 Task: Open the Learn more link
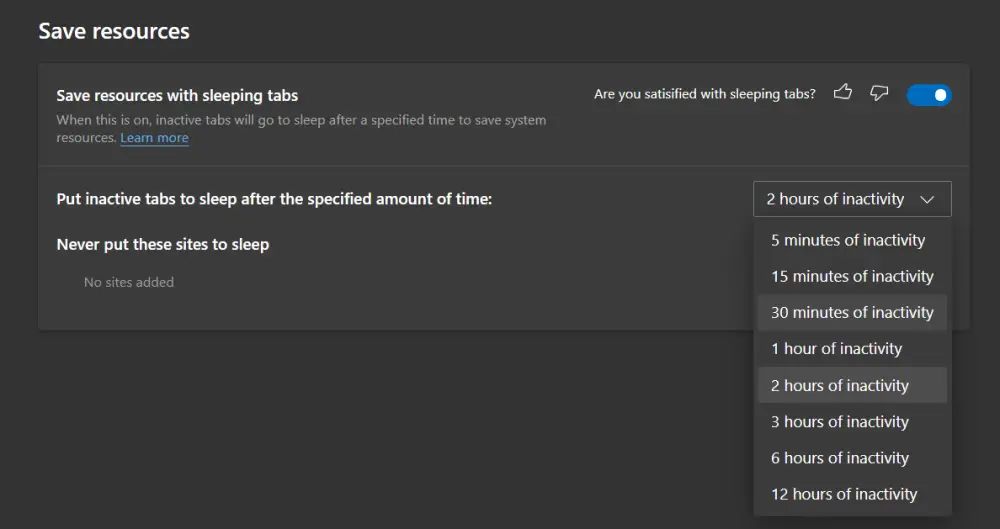click(x=154, y=138)
